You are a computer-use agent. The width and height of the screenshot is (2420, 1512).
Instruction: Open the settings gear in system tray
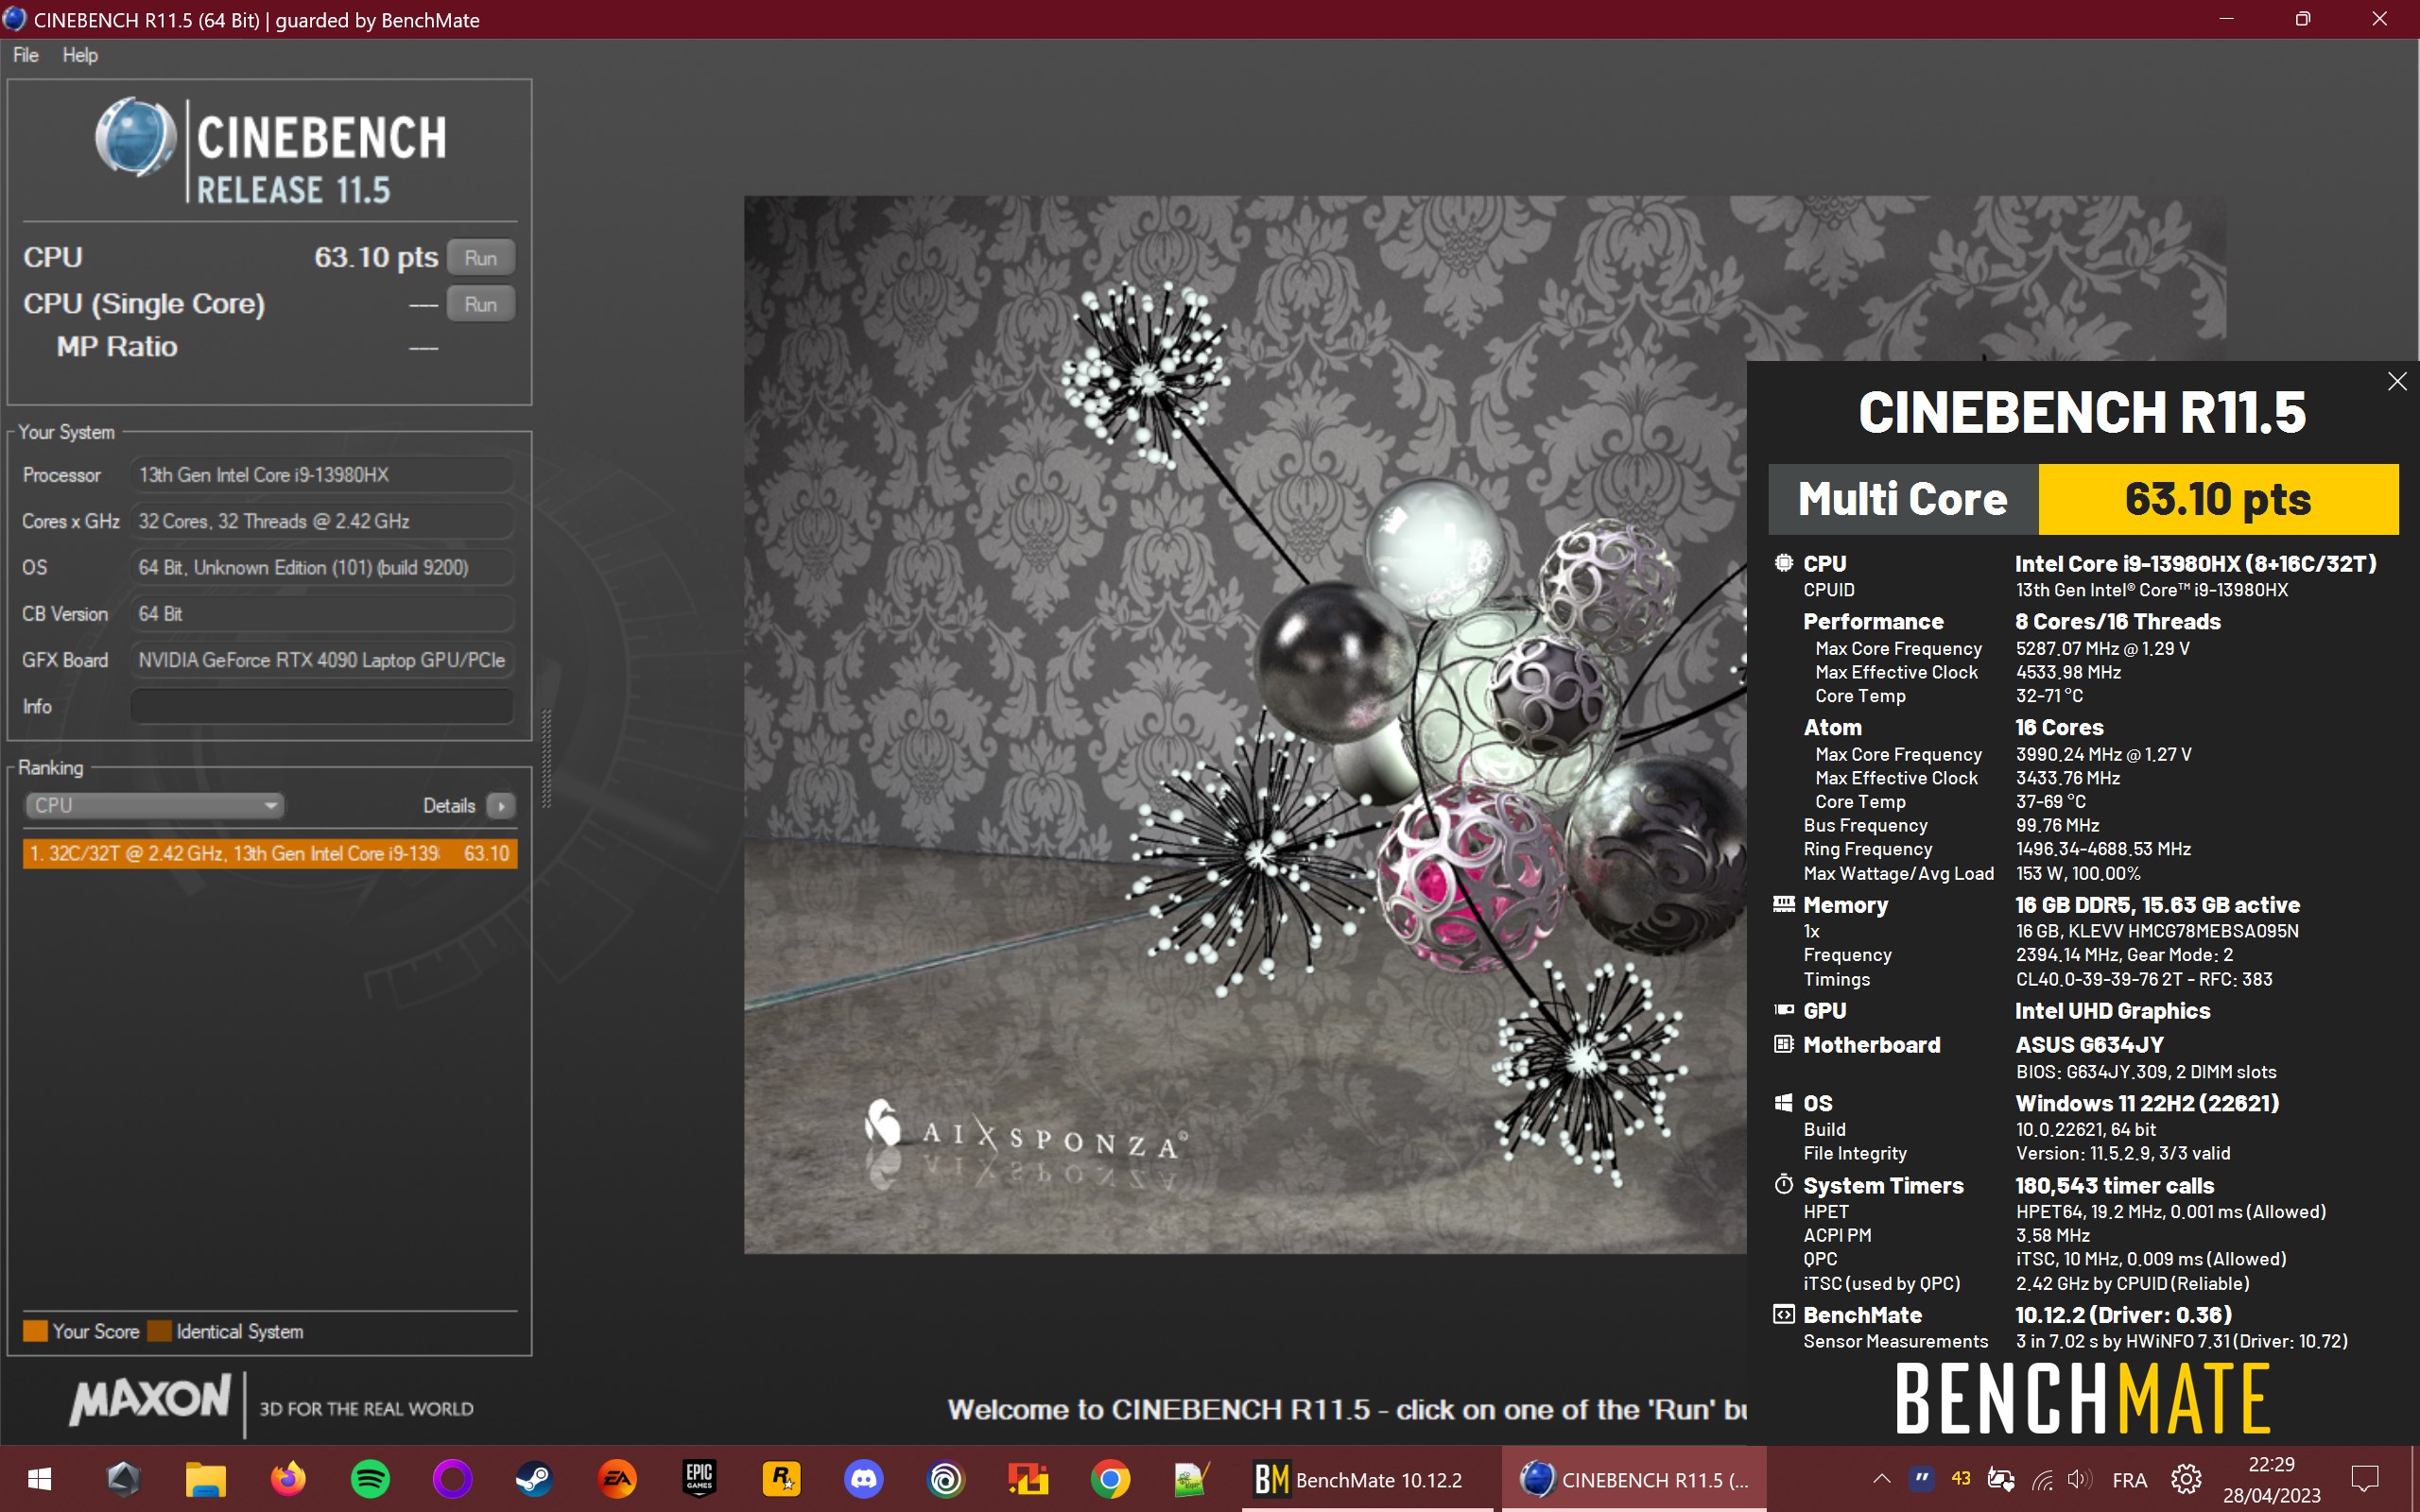[x=2186, y=1479]
